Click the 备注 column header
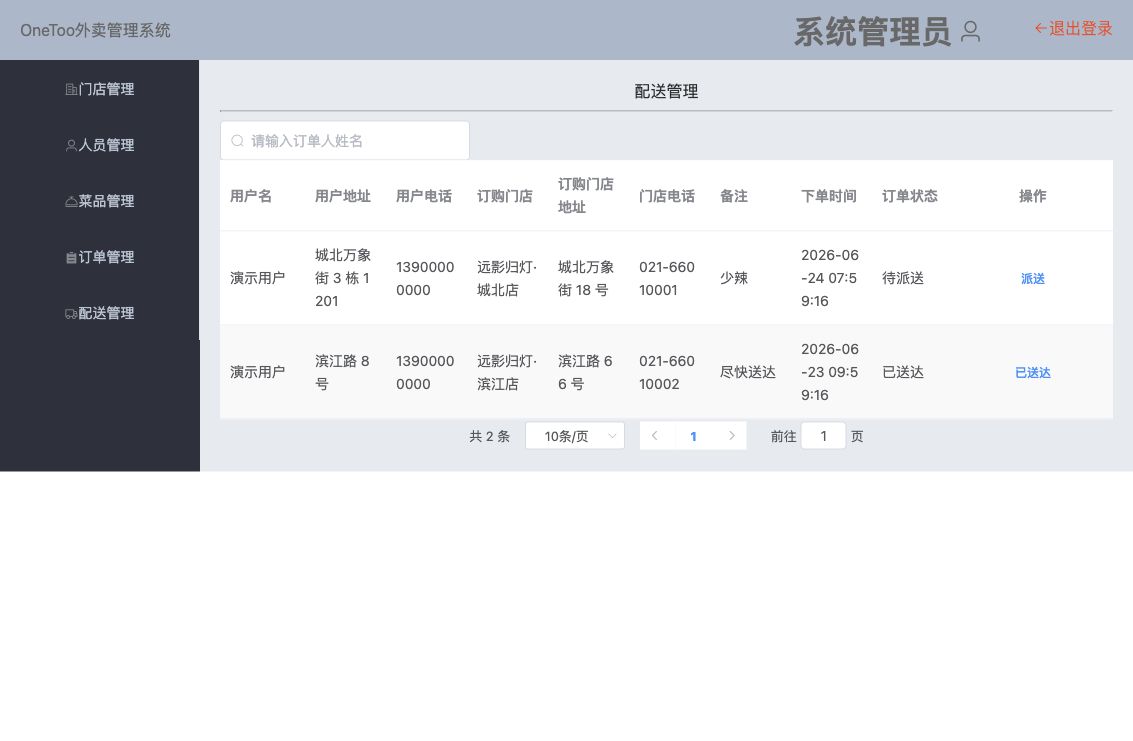1133x741 pixels. (x=733, y=196)
